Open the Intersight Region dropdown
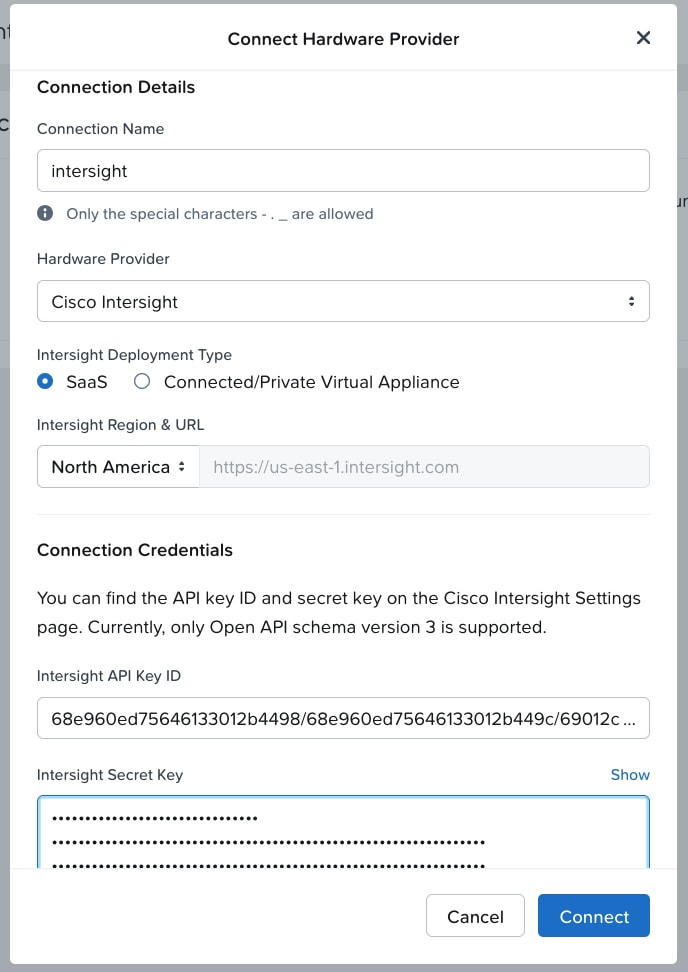Screen dimensions: 688x972 [x=117, y=466]
